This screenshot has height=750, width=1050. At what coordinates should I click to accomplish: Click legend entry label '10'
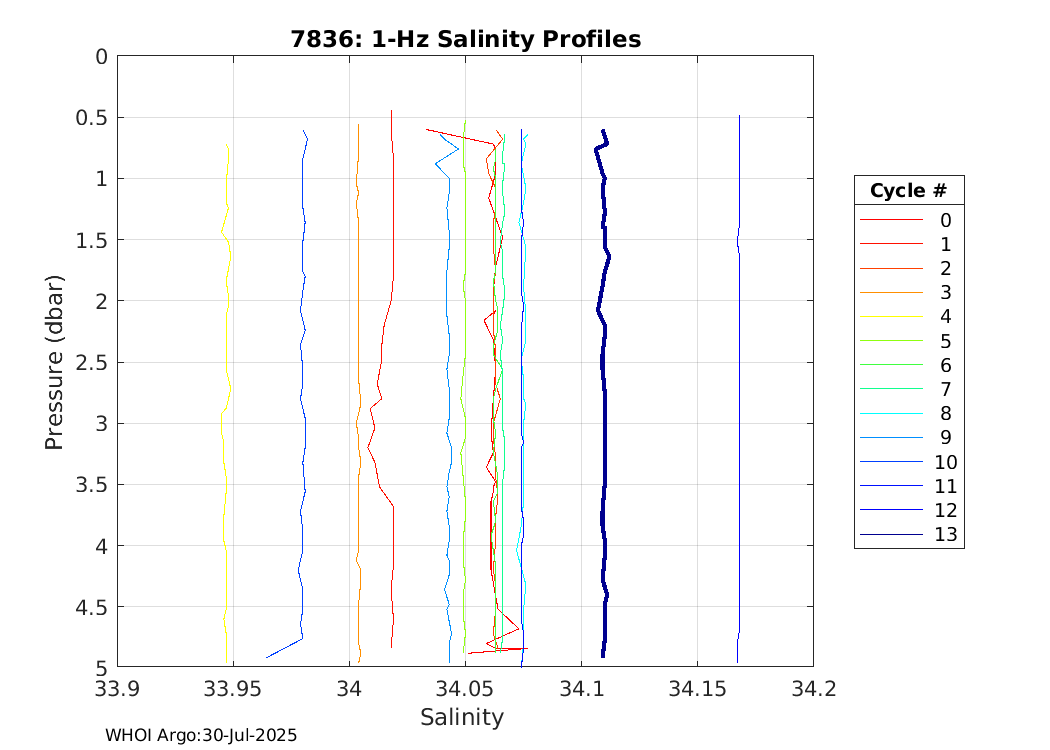click(945, 462)
